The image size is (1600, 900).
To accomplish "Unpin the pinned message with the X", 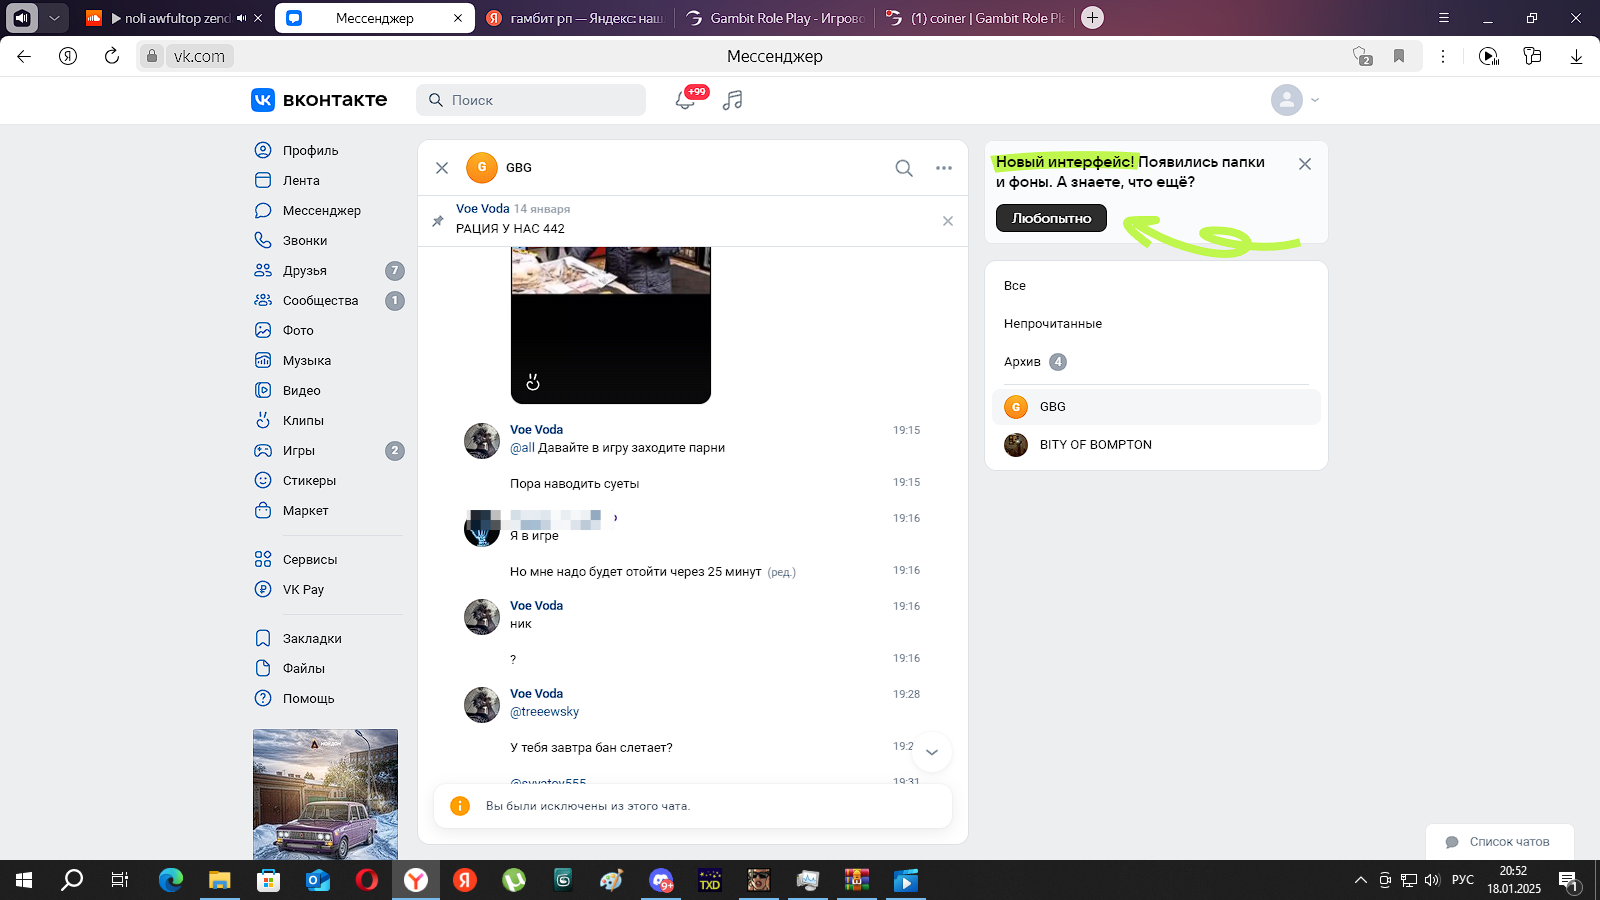I will point(948,221).
